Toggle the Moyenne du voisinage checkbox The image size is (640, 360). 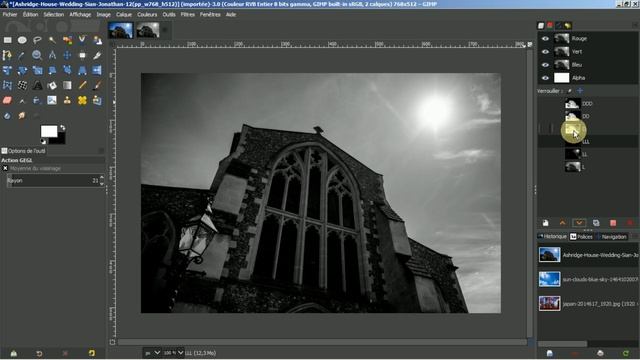5,168
